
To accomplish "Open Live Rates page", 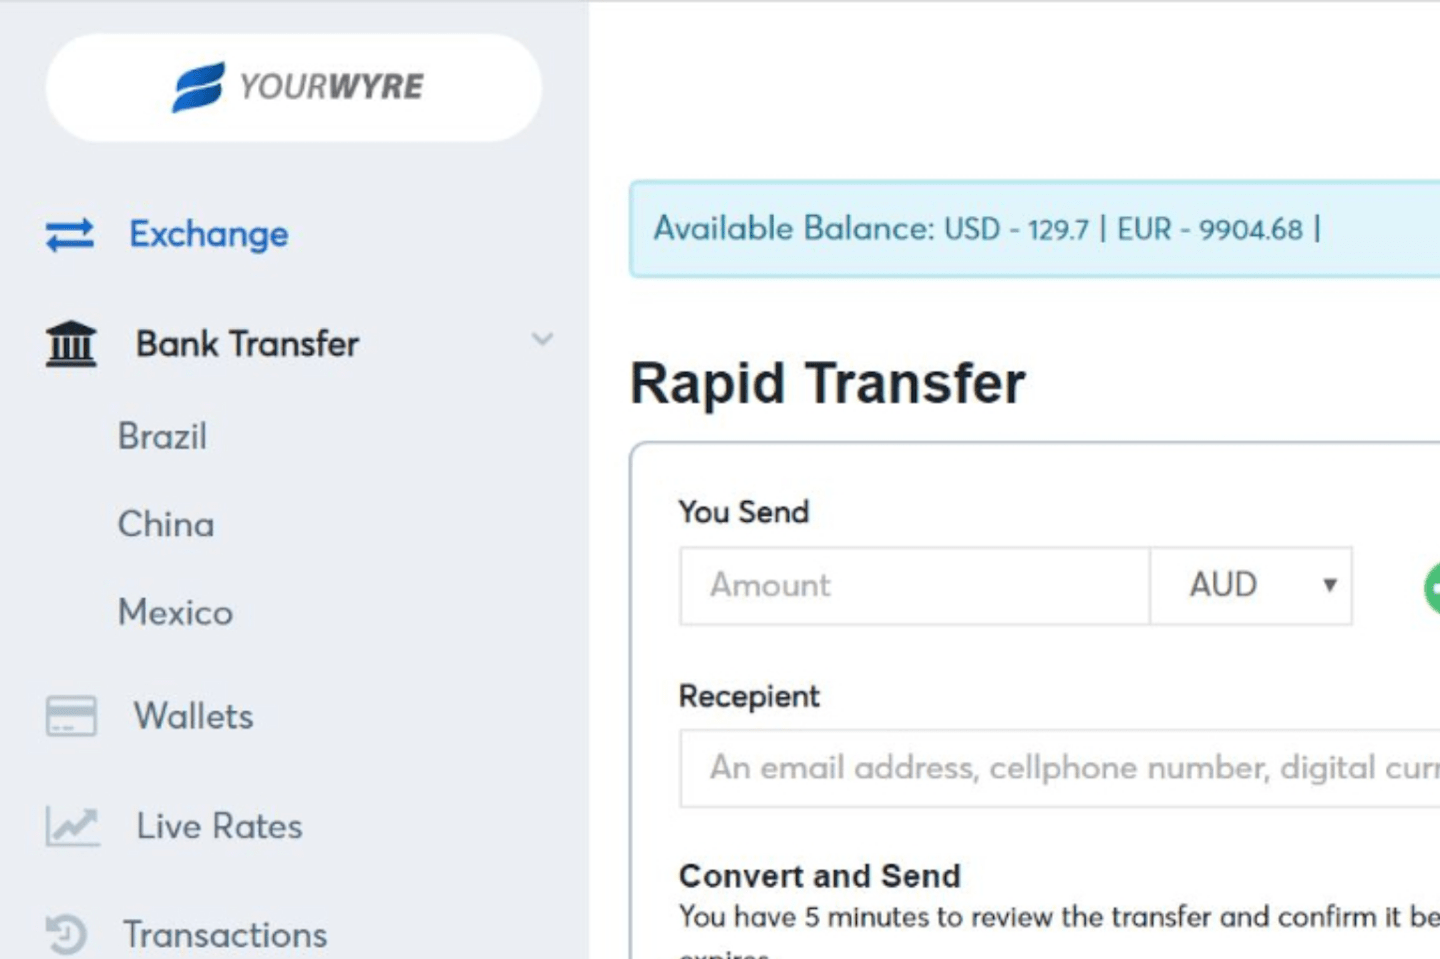I will (x=219, y=826).
